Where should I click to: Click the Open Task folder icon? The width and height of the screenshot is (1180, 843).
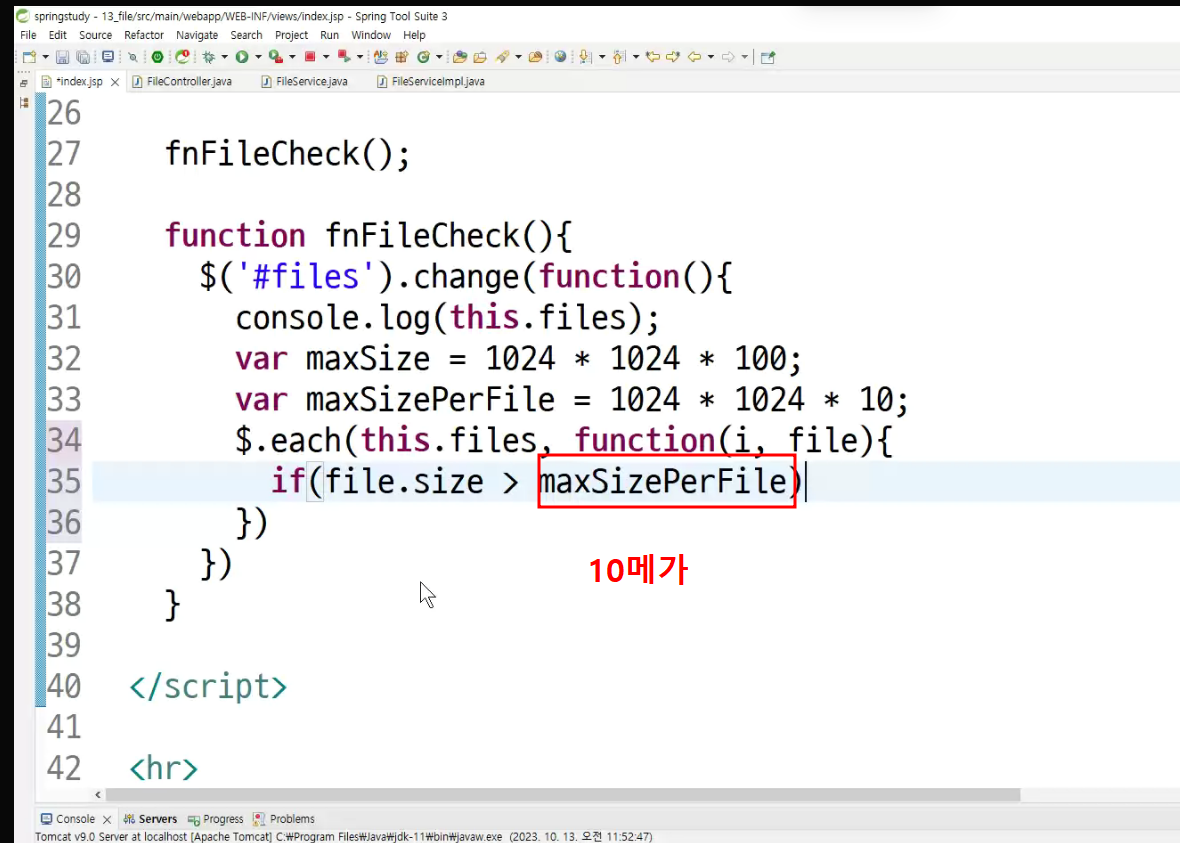click(460, 56)
